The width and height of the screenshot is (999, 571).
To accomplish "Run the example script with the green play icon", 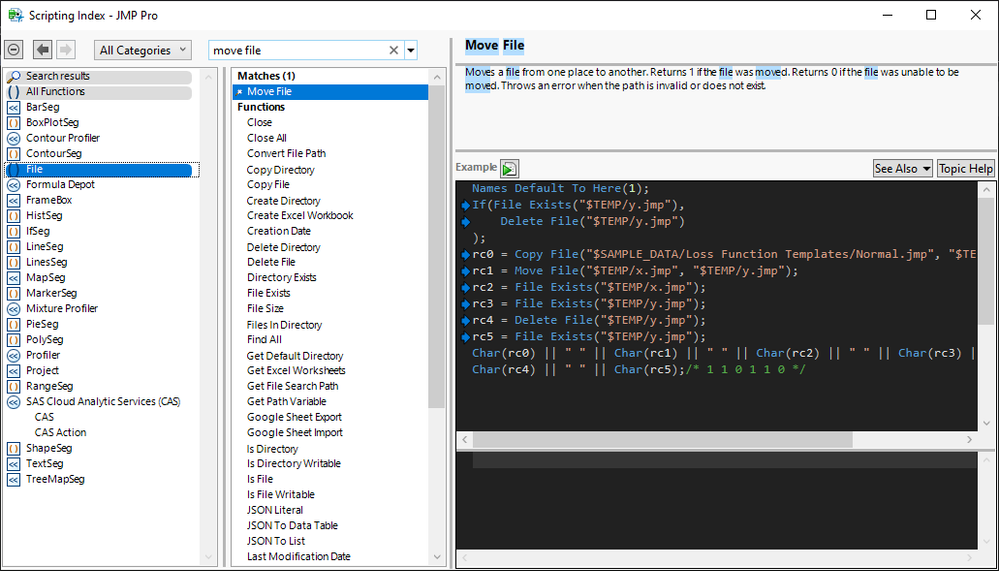I will coord(510,169).
